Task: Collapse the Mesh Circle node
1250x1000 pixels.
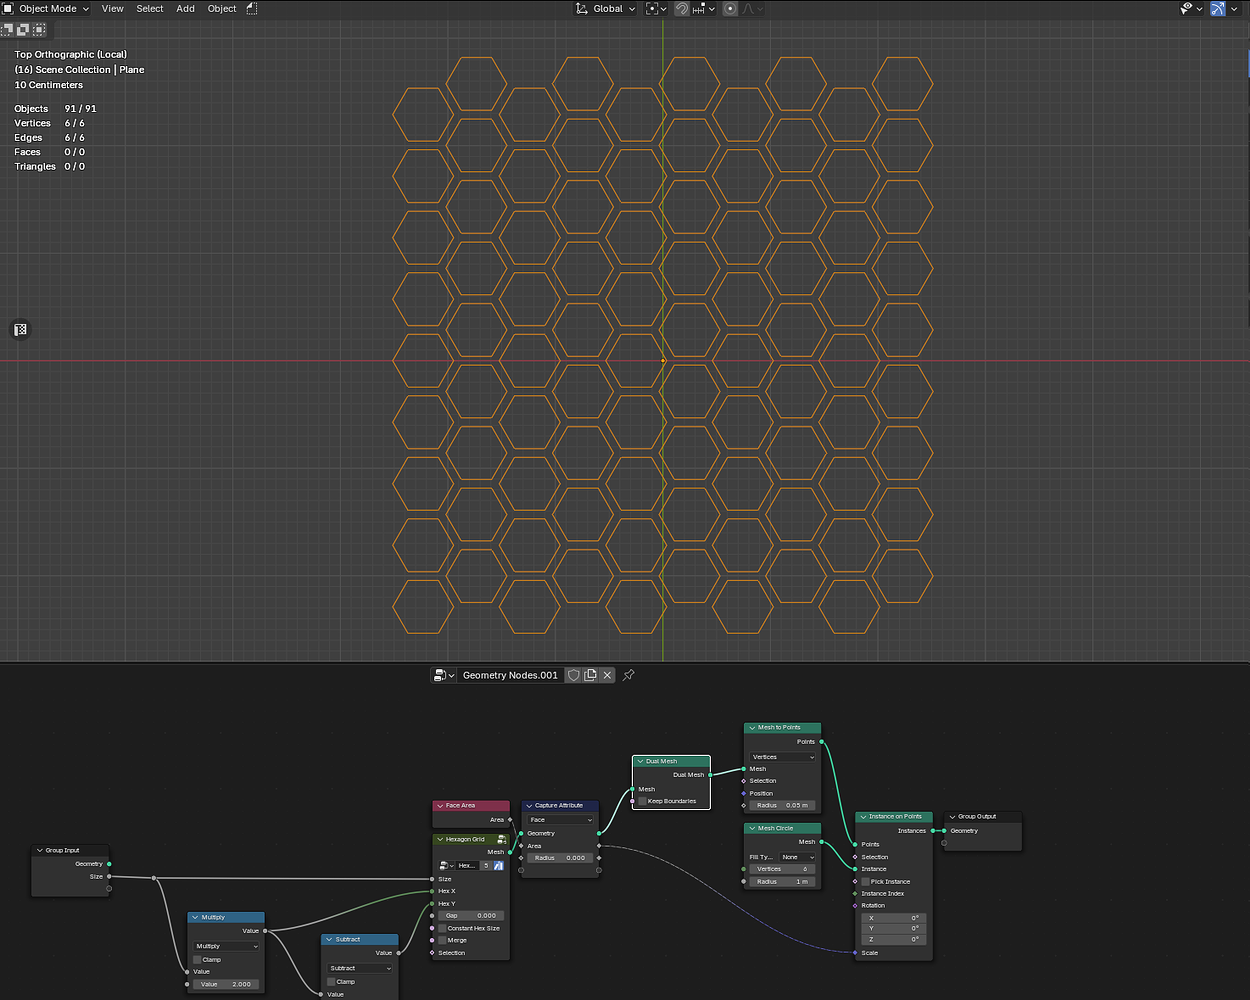Action: tap(752, 828)
